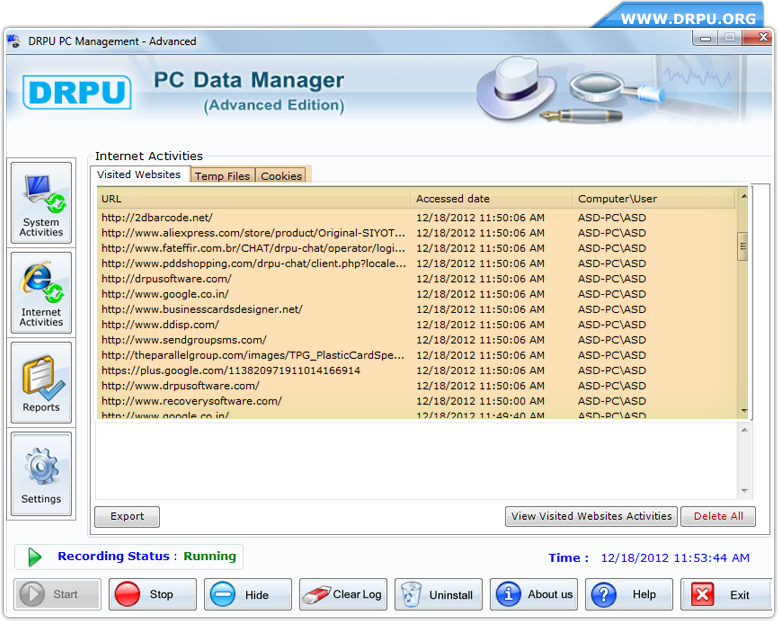Select the plus.google.com URL row

417,371
